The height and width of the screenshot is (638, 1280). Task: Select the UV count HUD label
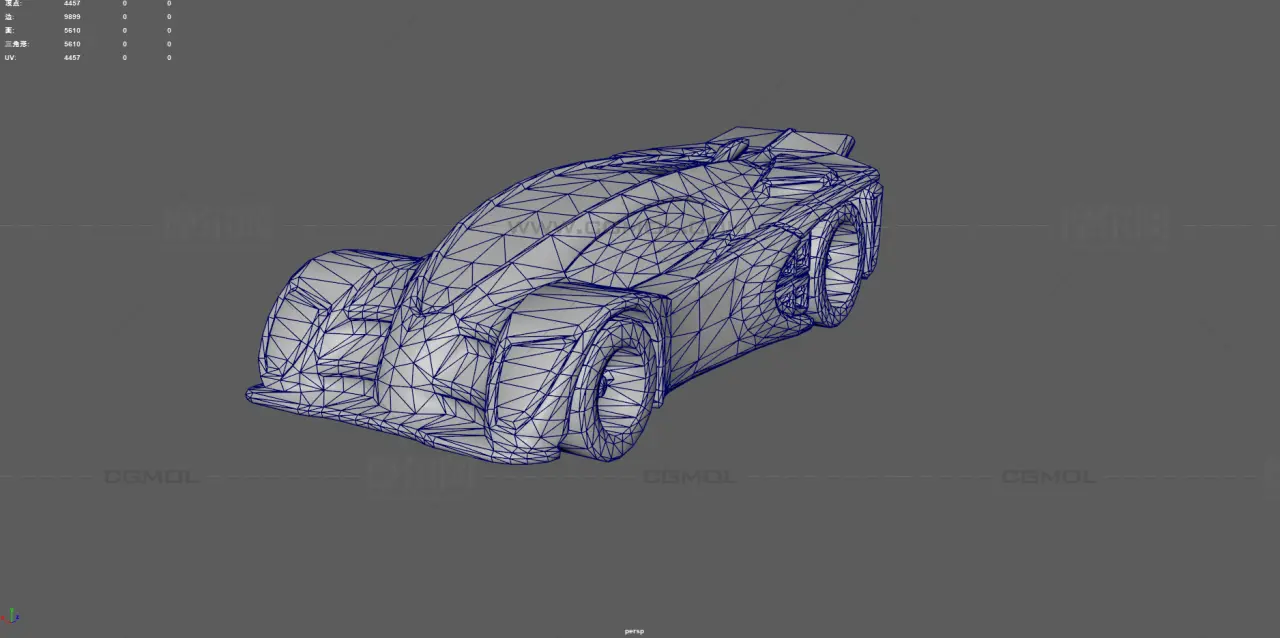(x=10, y=57)
